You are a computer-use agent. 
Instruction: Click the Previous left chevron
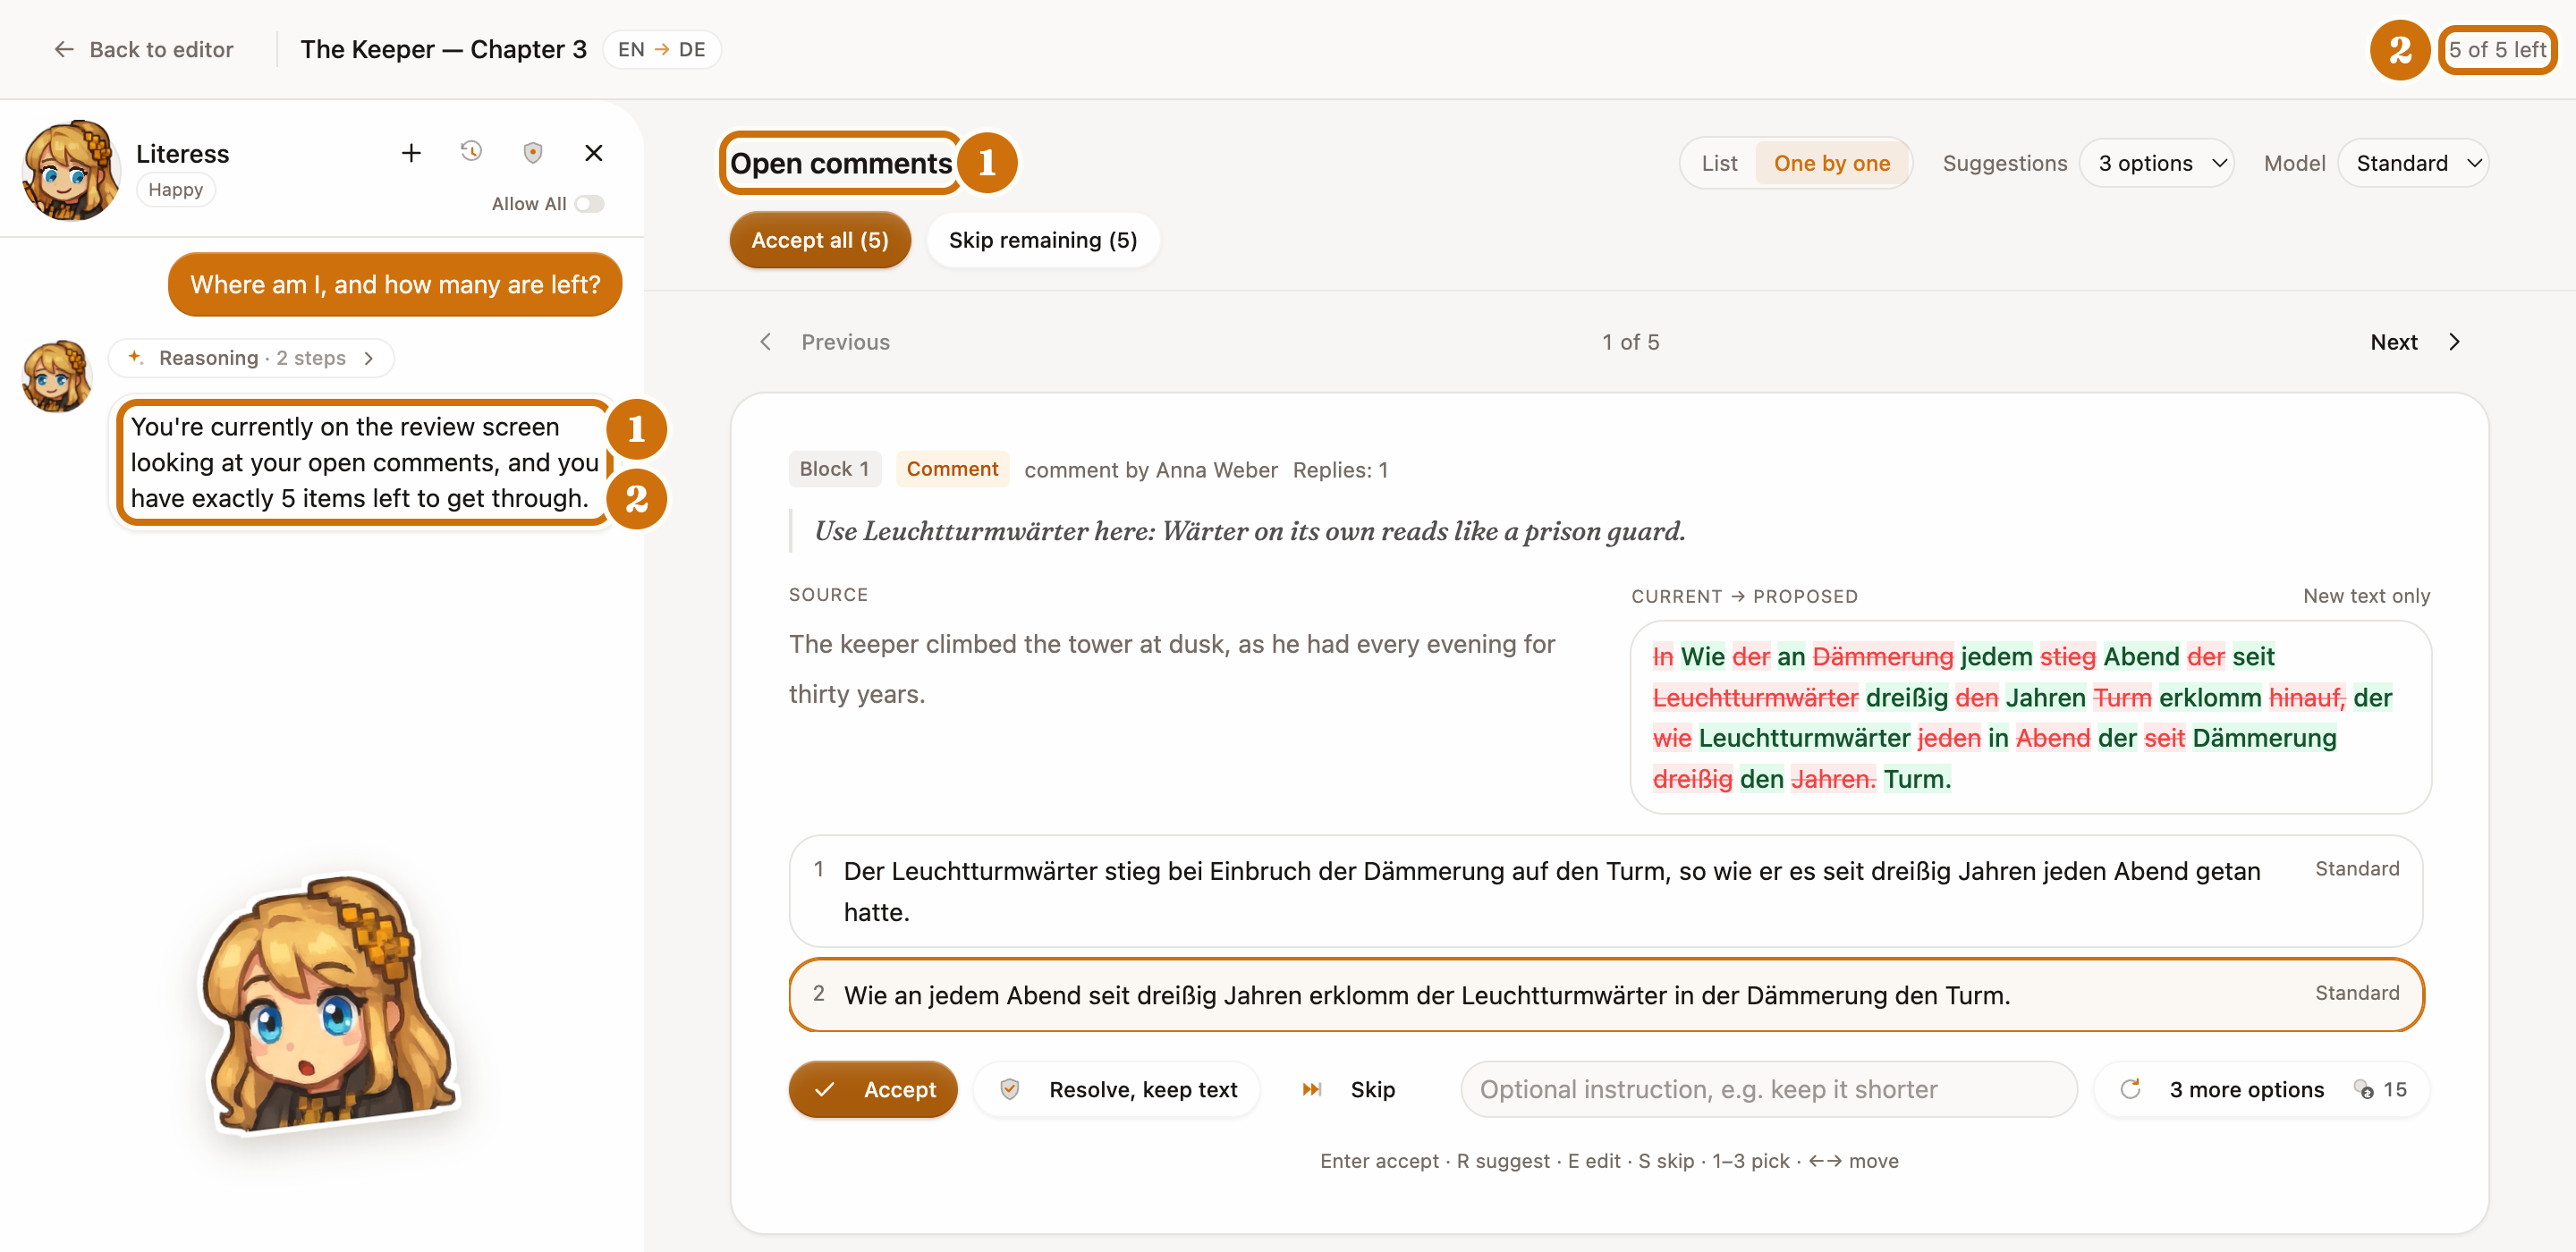click(x=765, y=342)
